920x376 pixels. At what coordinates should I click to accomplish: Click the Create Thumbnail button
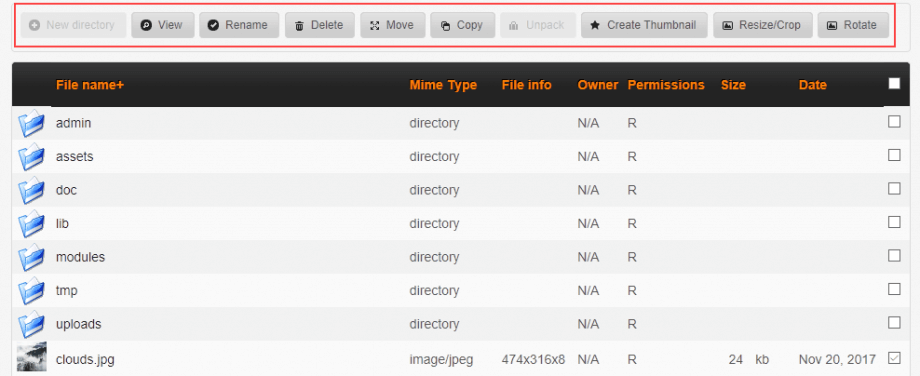[644, 25]
